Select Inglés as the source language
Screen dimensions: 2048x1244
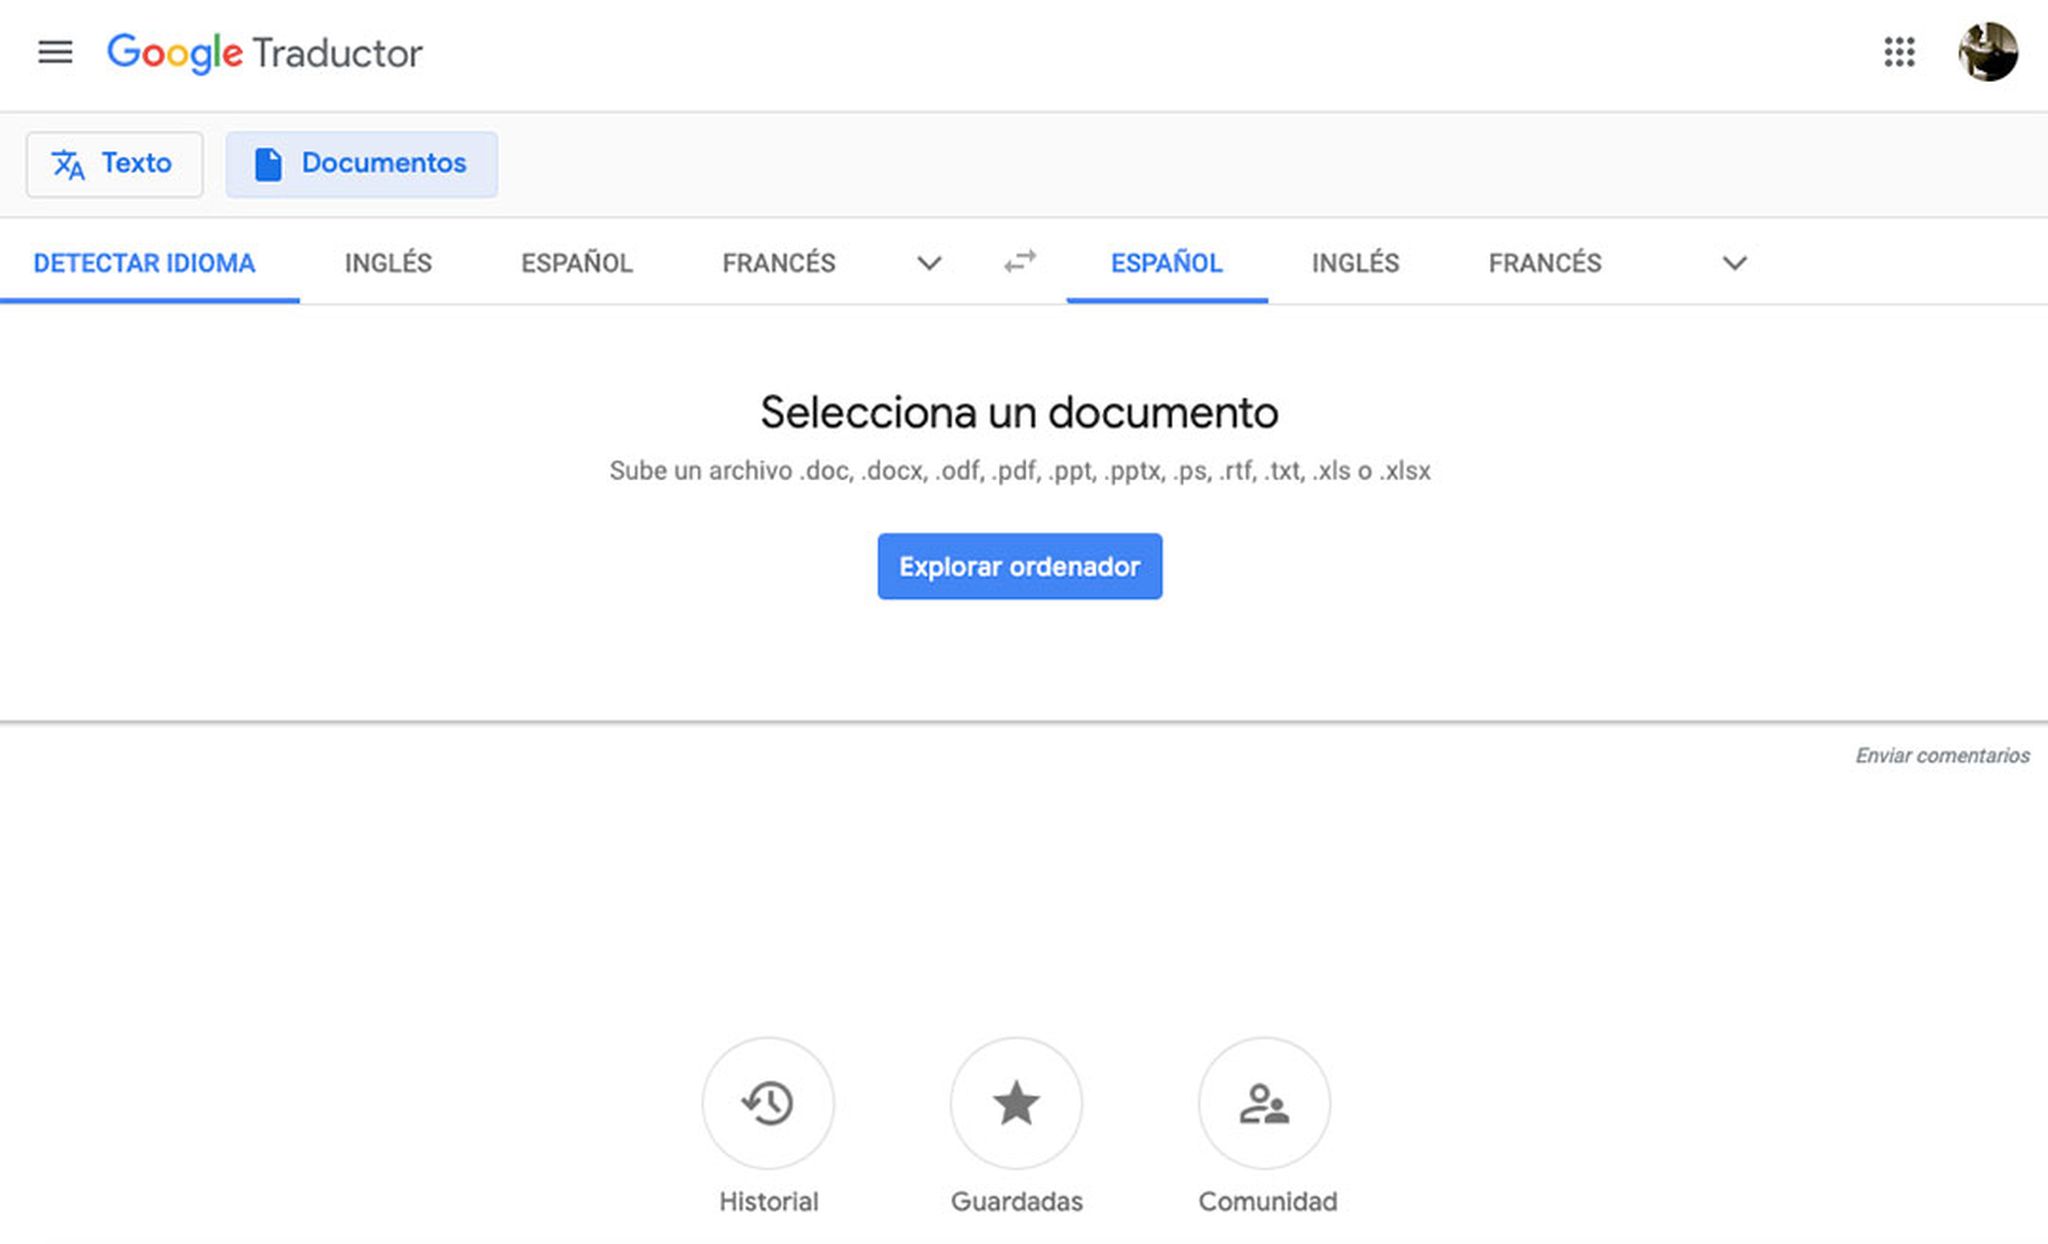tap(388, 263)
